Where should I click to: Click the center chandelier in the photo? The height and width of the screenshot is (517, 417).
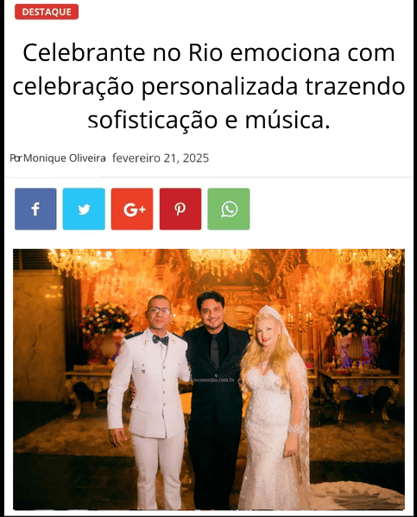coord(219,261)
